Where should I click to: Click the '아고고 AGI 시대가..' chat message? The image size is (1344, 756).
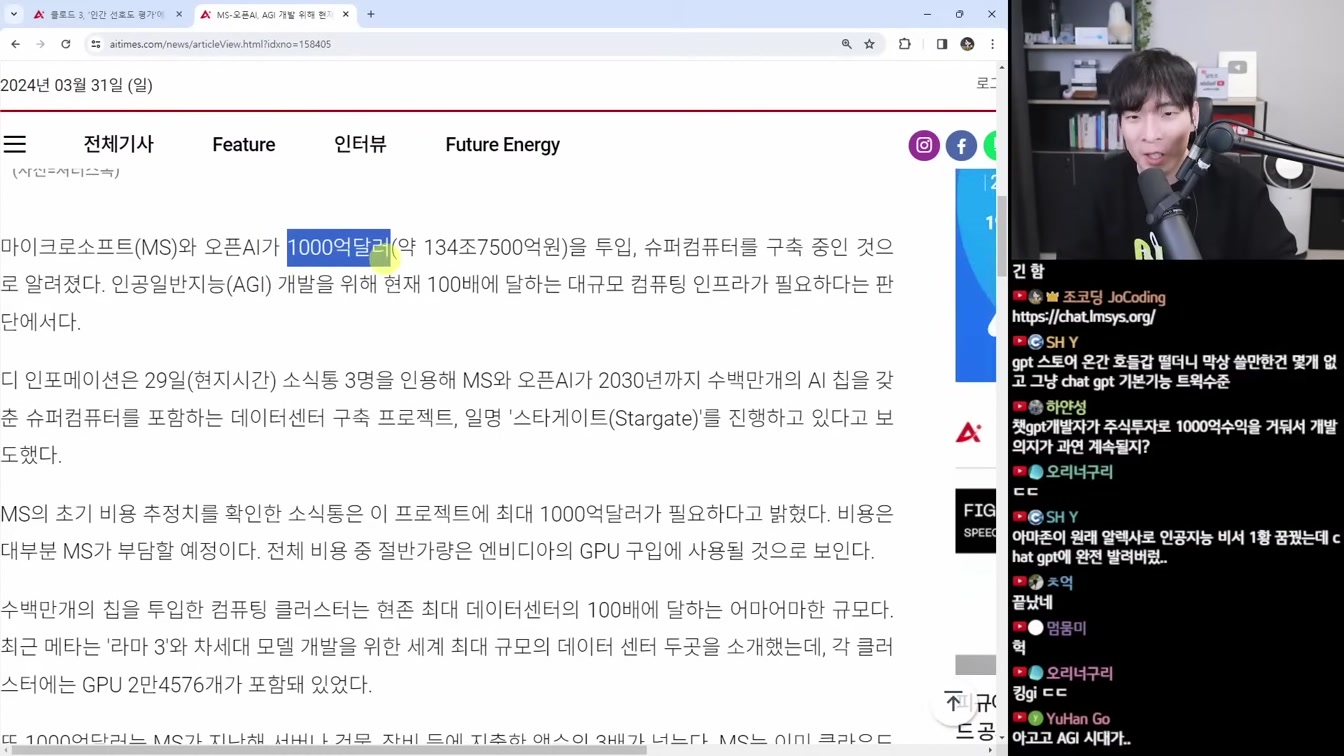point(1071,739)
